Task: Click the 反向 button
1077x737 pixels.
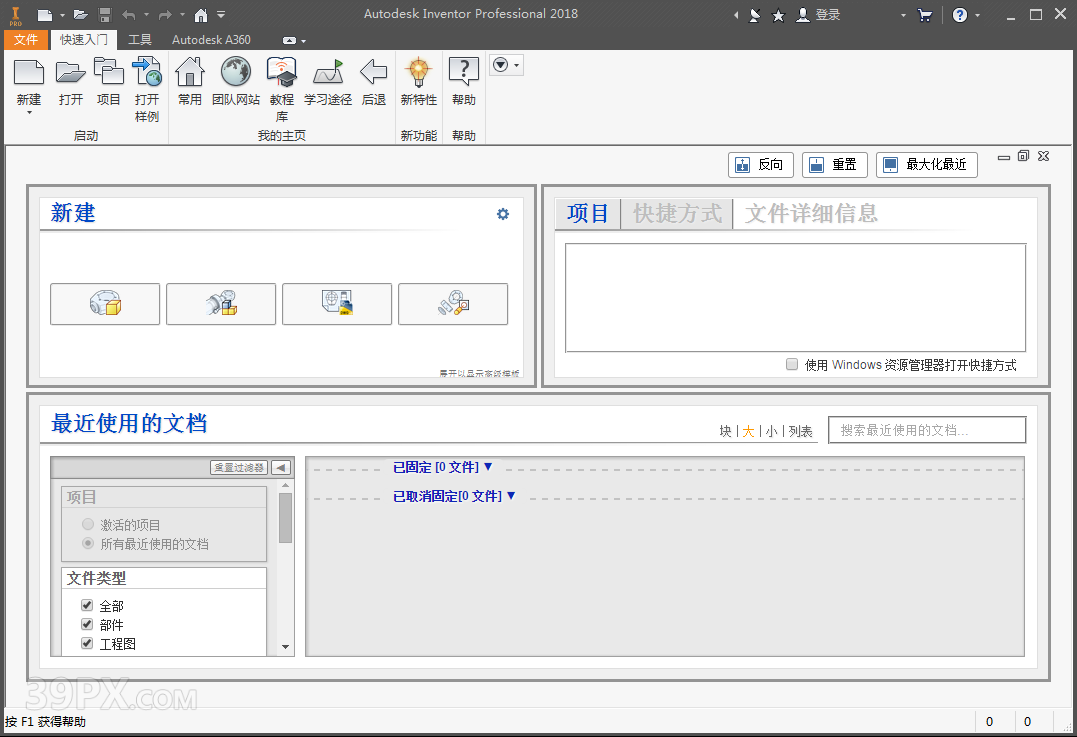Action: coord(761,165)
